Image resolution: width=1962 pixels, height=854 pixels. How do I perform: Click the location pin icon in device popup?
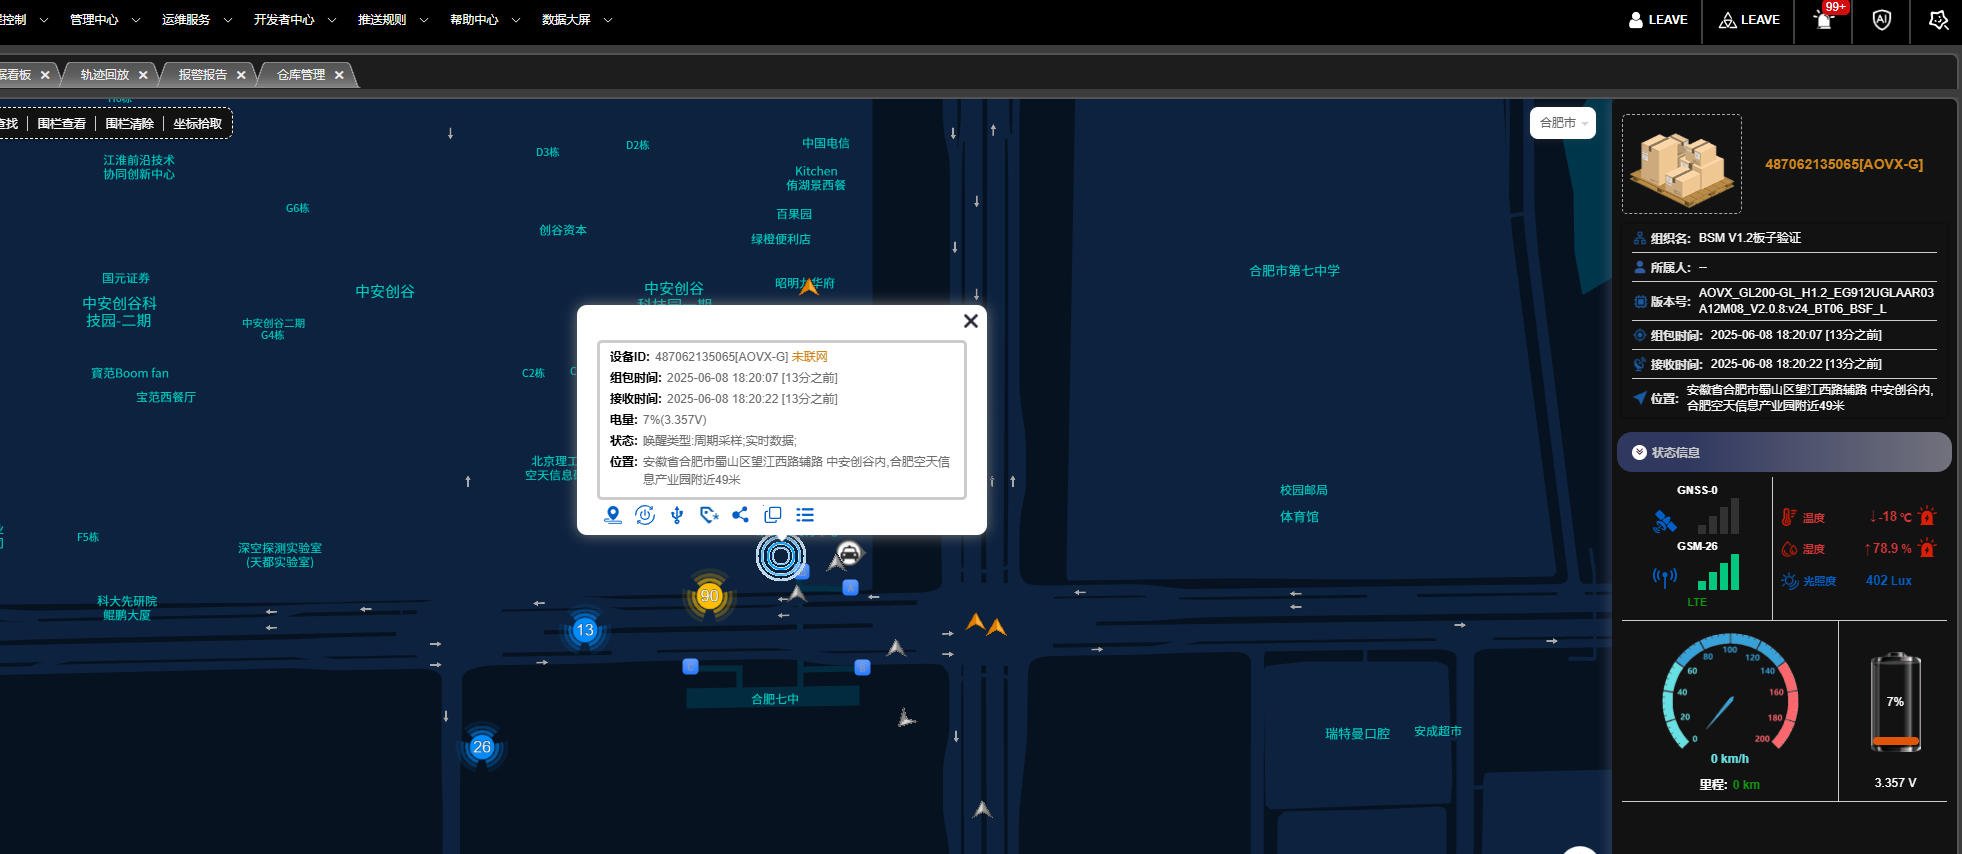(613, 515)
